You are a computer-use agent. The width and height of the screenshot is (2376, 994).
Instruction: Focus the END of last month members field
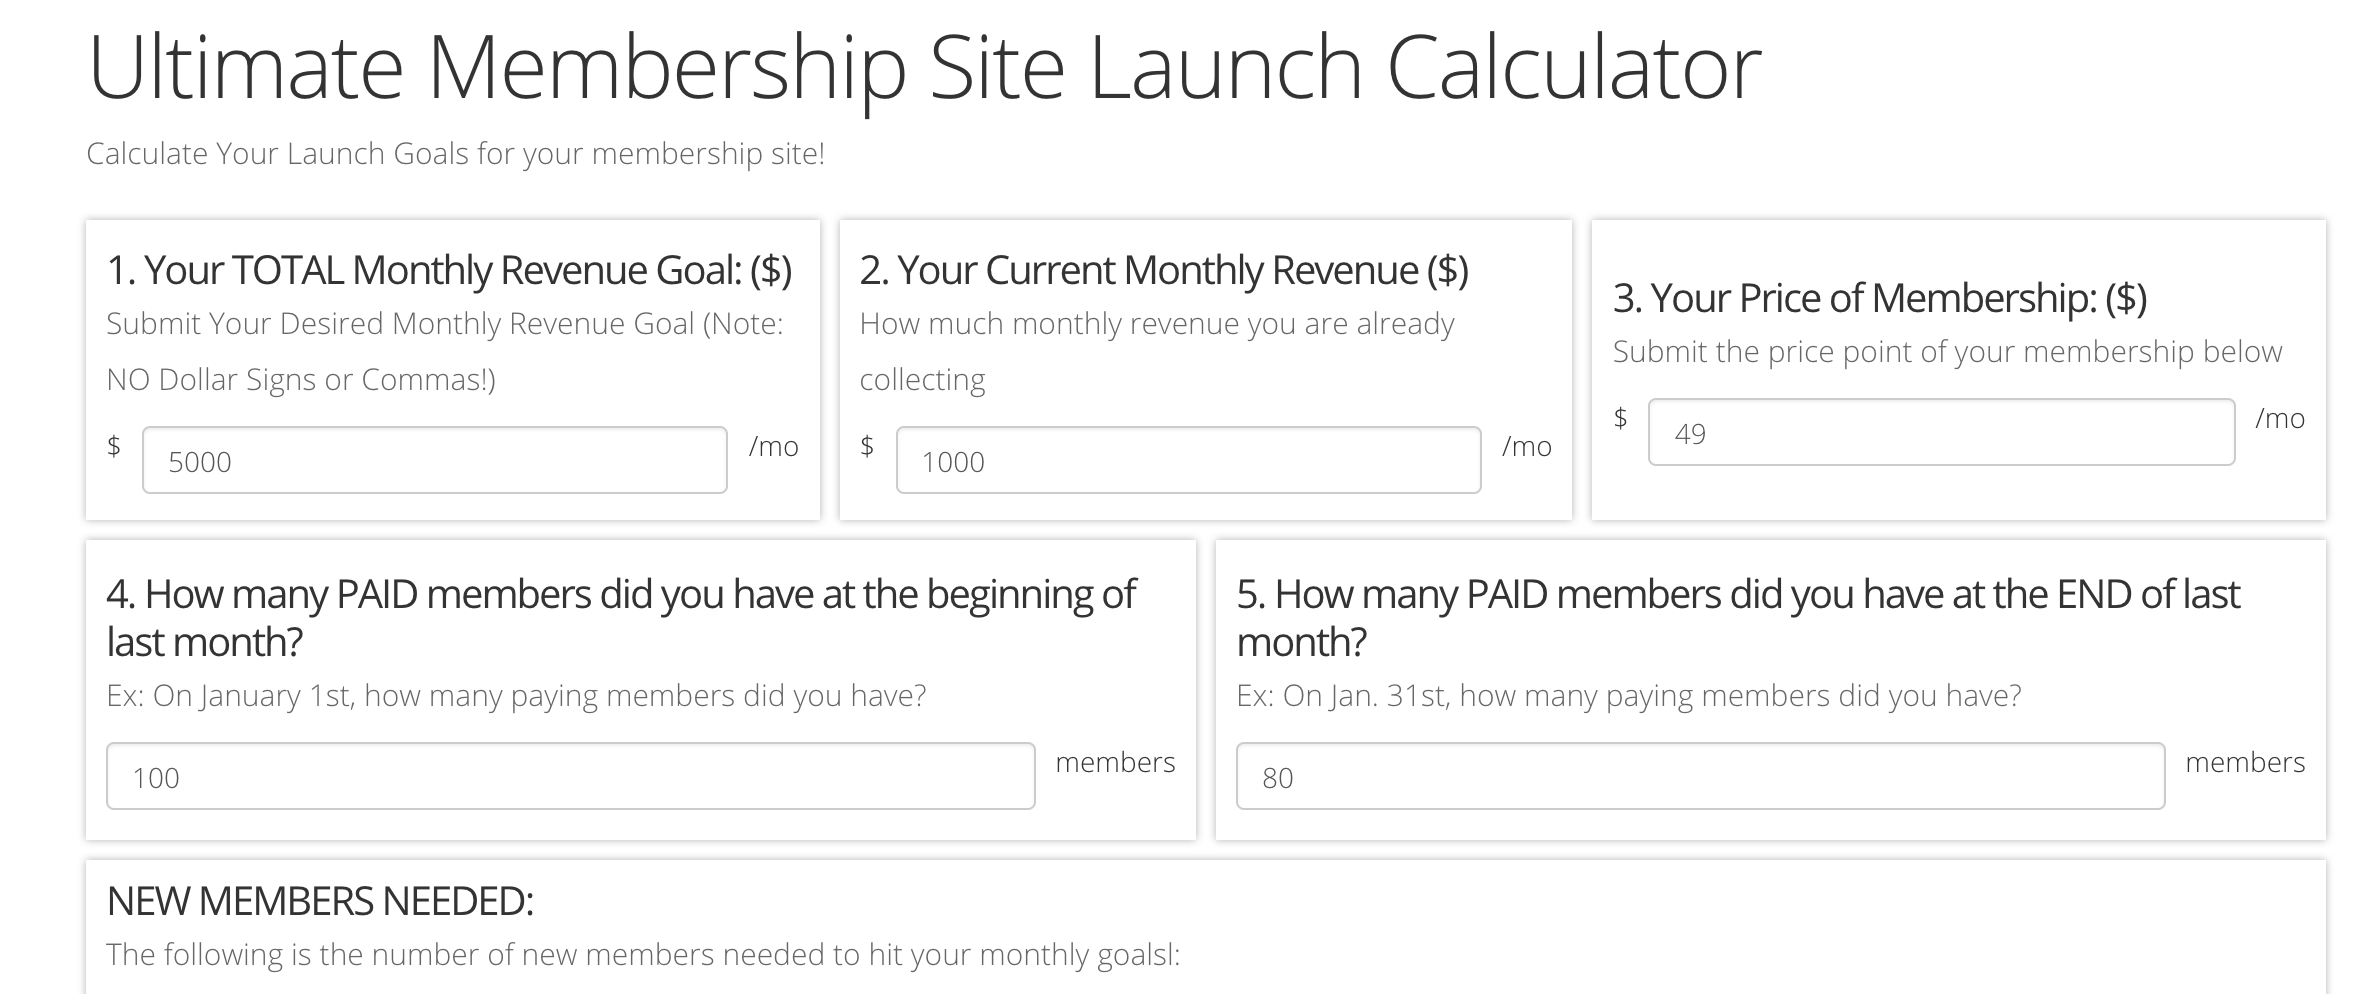[x=1699, y=776]
